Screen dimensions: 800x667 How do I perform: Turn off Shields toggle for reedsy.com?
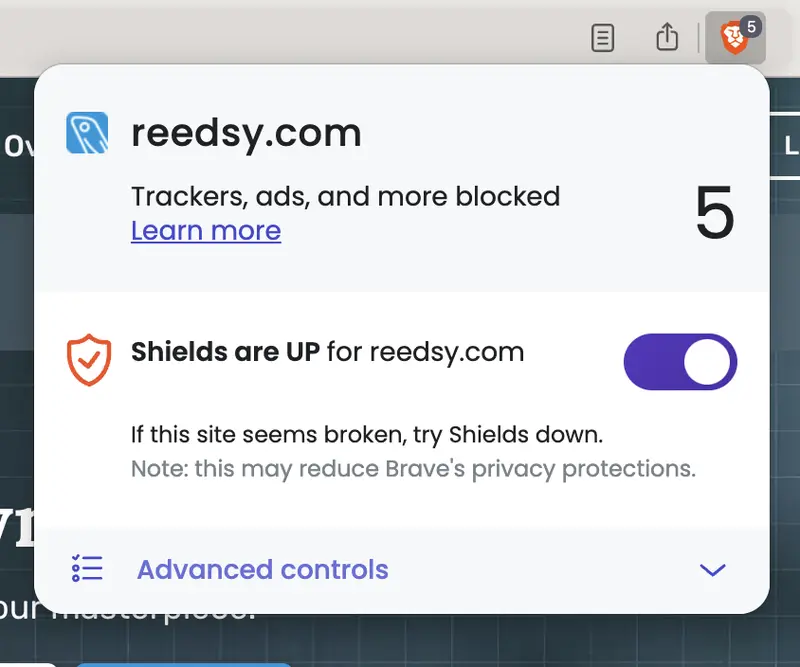click(680, 362)
